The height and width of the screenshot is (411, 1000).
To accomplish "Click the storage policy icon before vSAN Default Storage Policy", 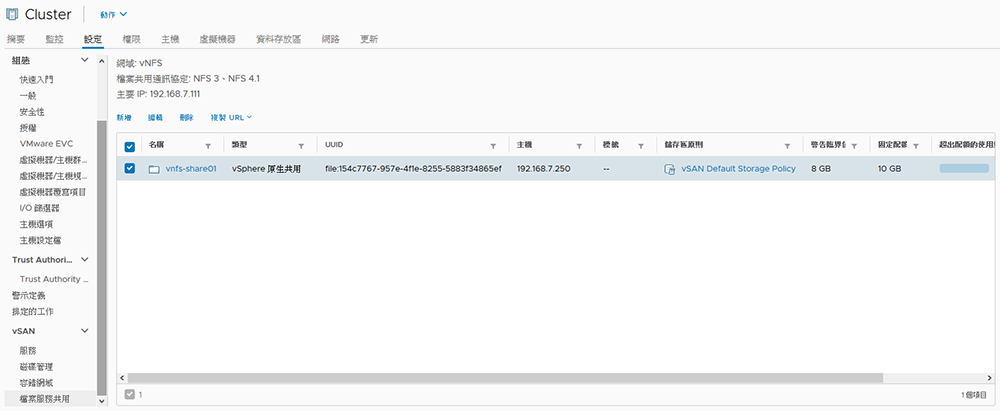I will click(670, 169).
